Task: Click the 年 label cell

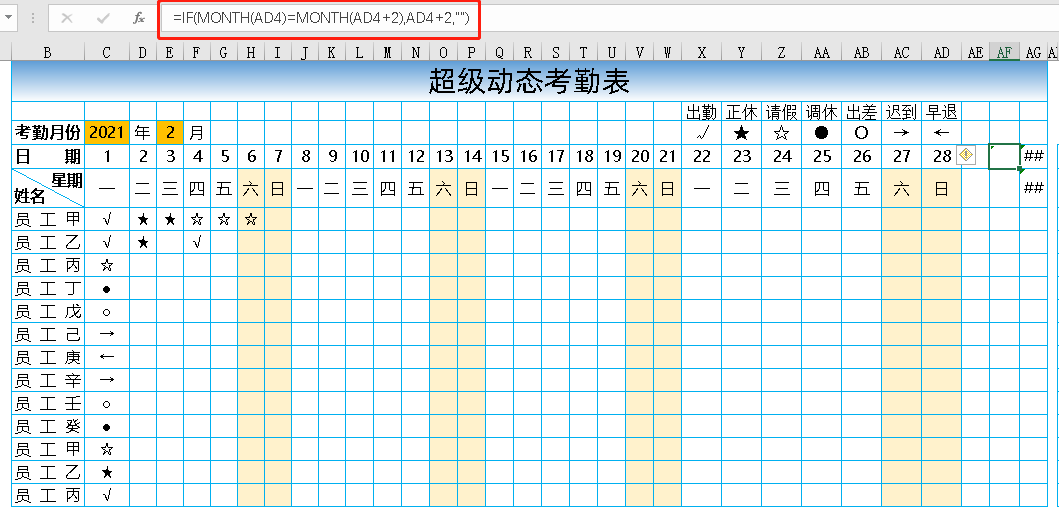Action: [x=143, y=132]
